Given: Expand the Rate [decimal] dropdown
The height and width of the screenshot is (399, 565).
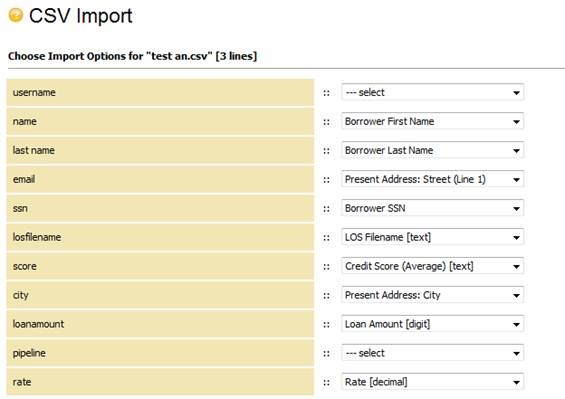Looking at the screenshot, I should point(432,382).
